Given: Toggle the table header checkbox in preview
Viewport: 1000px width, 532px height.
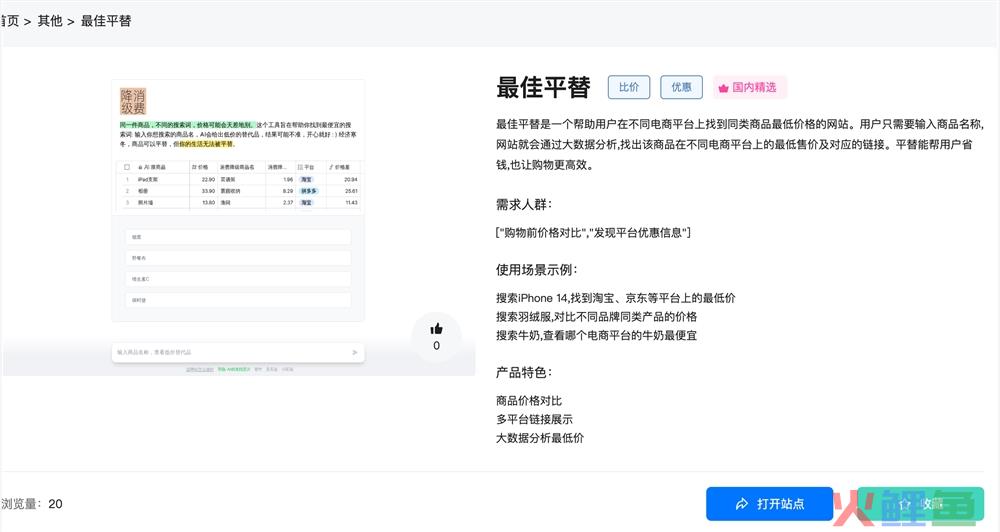Looking at the screenshot, I should point(127,167).
